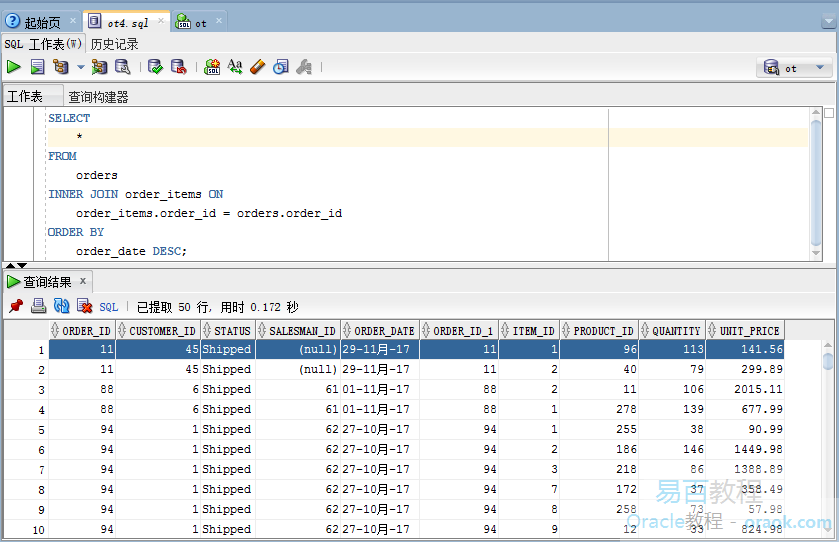This screenshot has width=839, height=542.
Task: Clear the worksheet with eraser icon
Action: coord(257,67)
